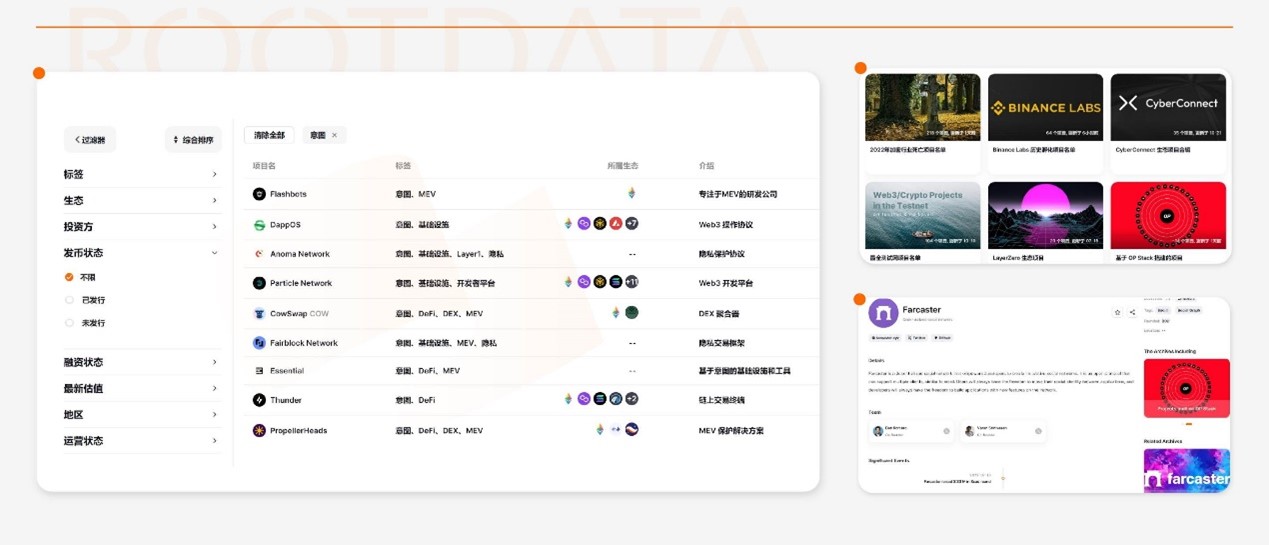Image resolution: width=1269 pixels, height=545 pixels.
Task: Expand the 地区 filter section
Action: [141, 414]
